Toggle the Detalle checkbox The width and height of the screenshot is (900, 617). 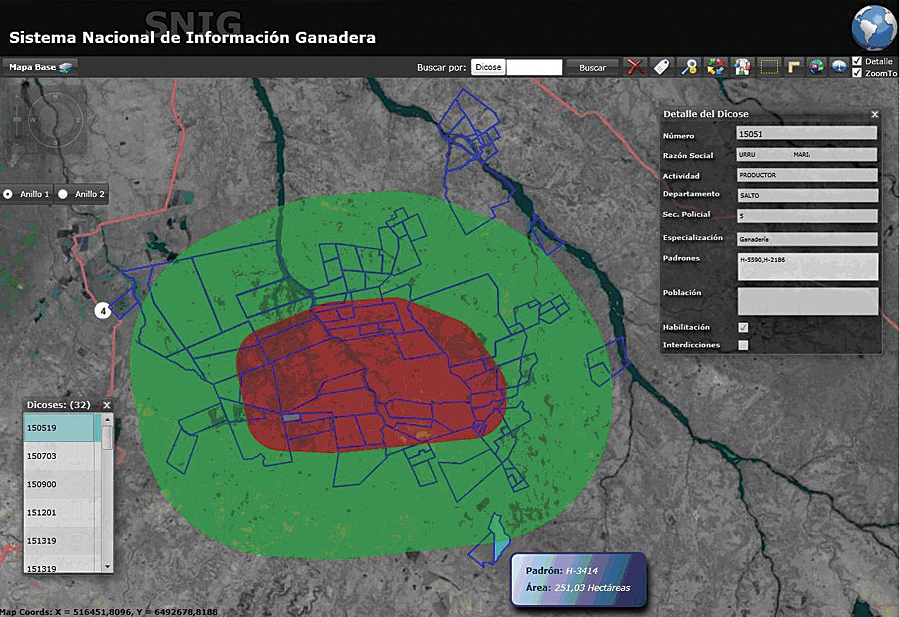click(857, 61)
